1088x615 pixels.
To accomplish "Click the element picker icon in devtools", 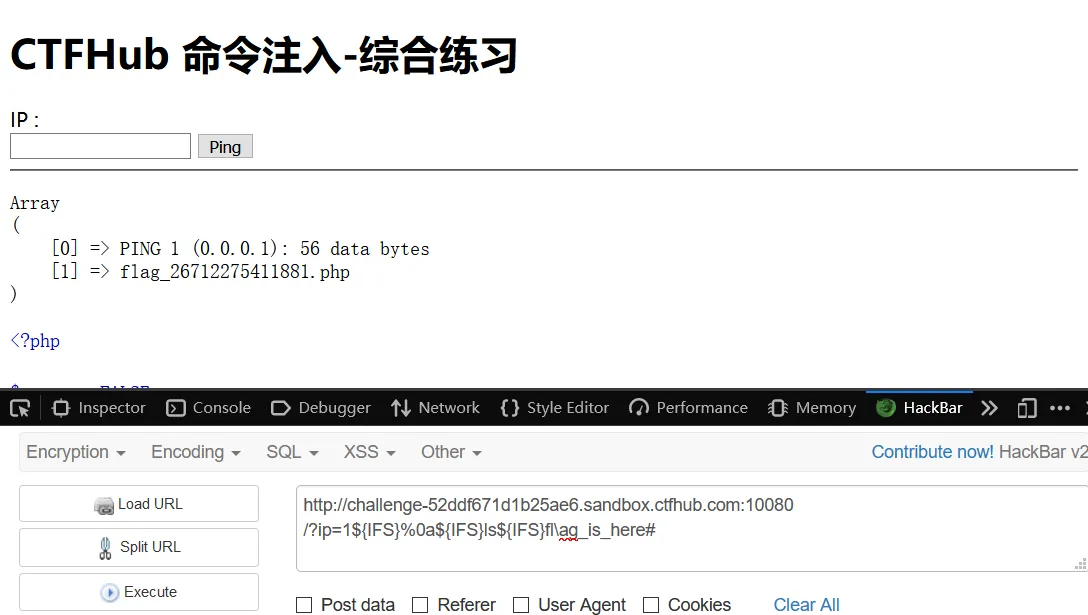I will (x=20, y=408).
